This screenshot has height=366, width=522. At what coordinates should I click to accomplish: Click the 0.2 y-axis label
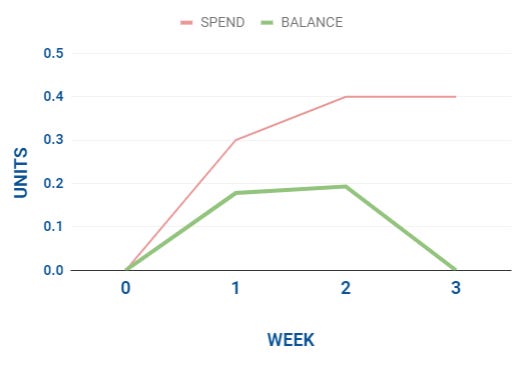(53, 183)
